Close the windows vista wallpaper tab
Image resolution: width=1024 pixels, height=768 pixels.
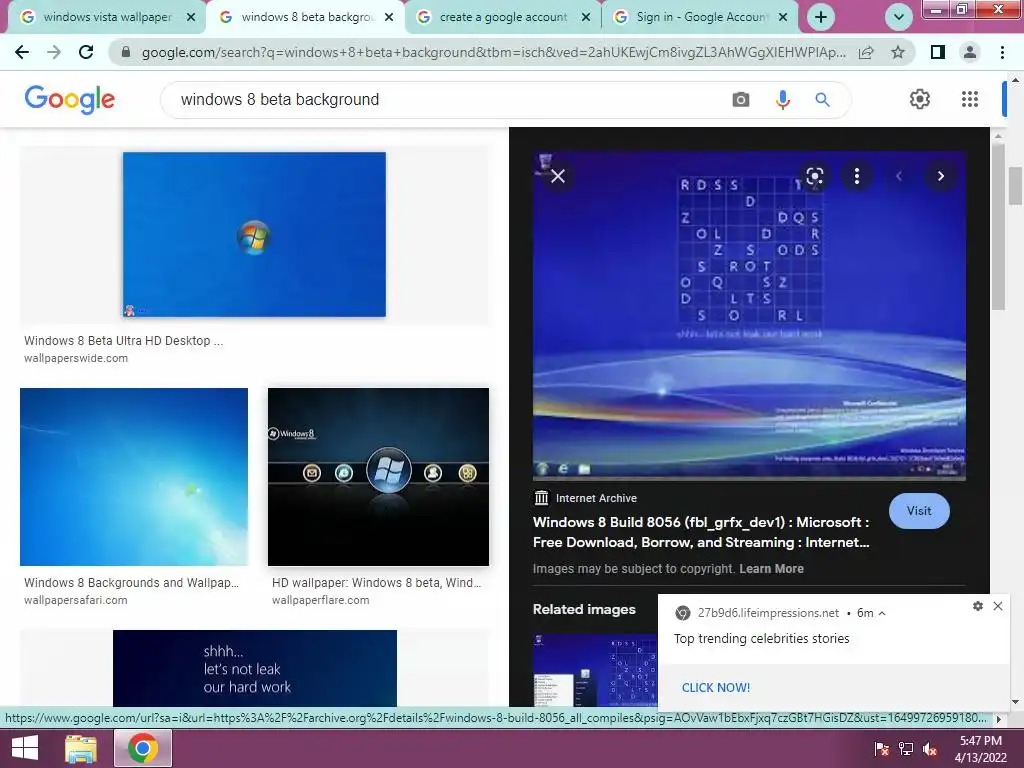[191, 18]
